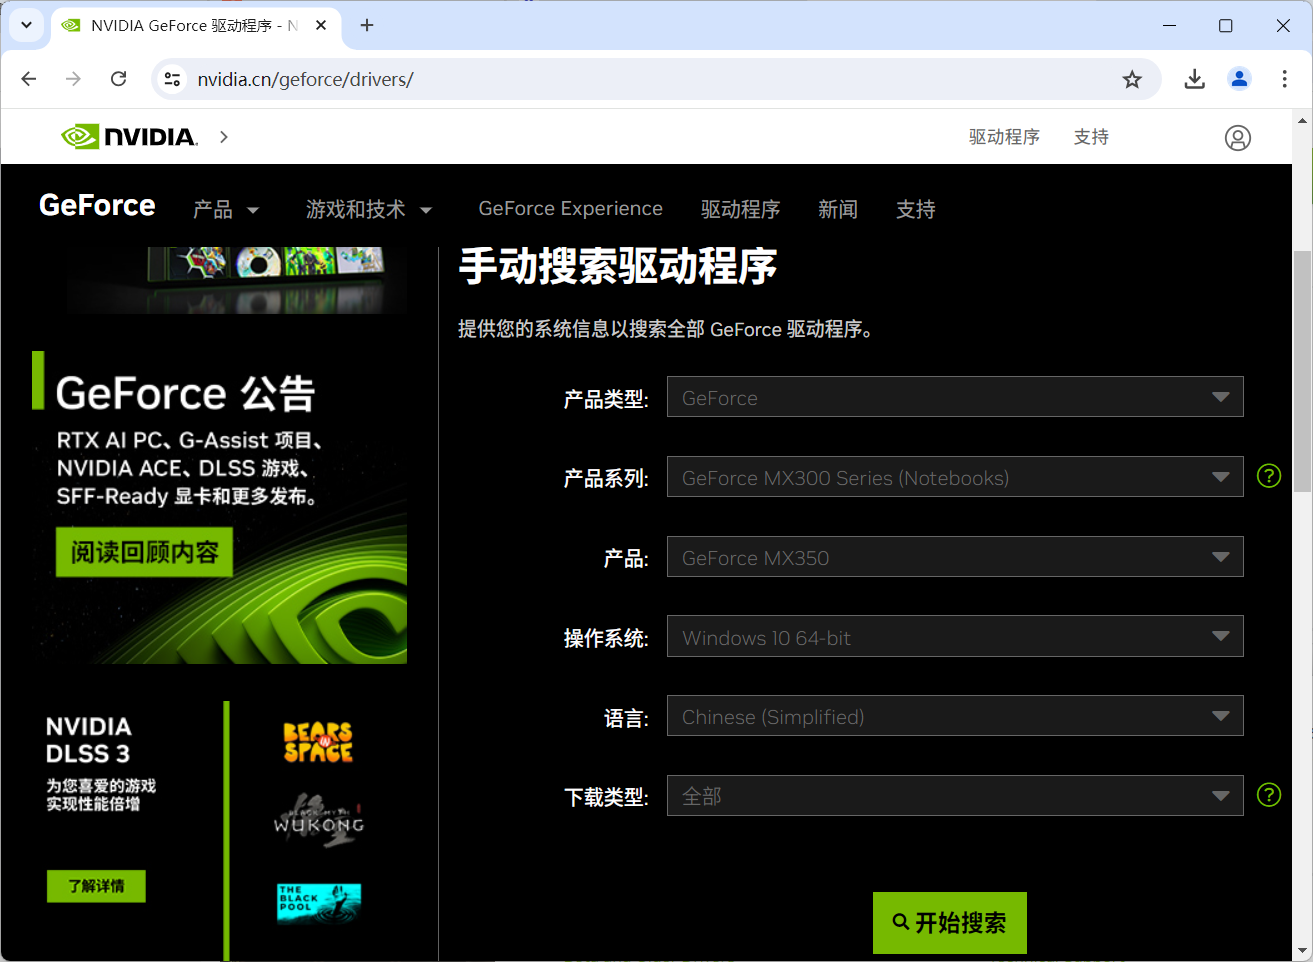Click the Bears in Space game logo

point(318,742)
